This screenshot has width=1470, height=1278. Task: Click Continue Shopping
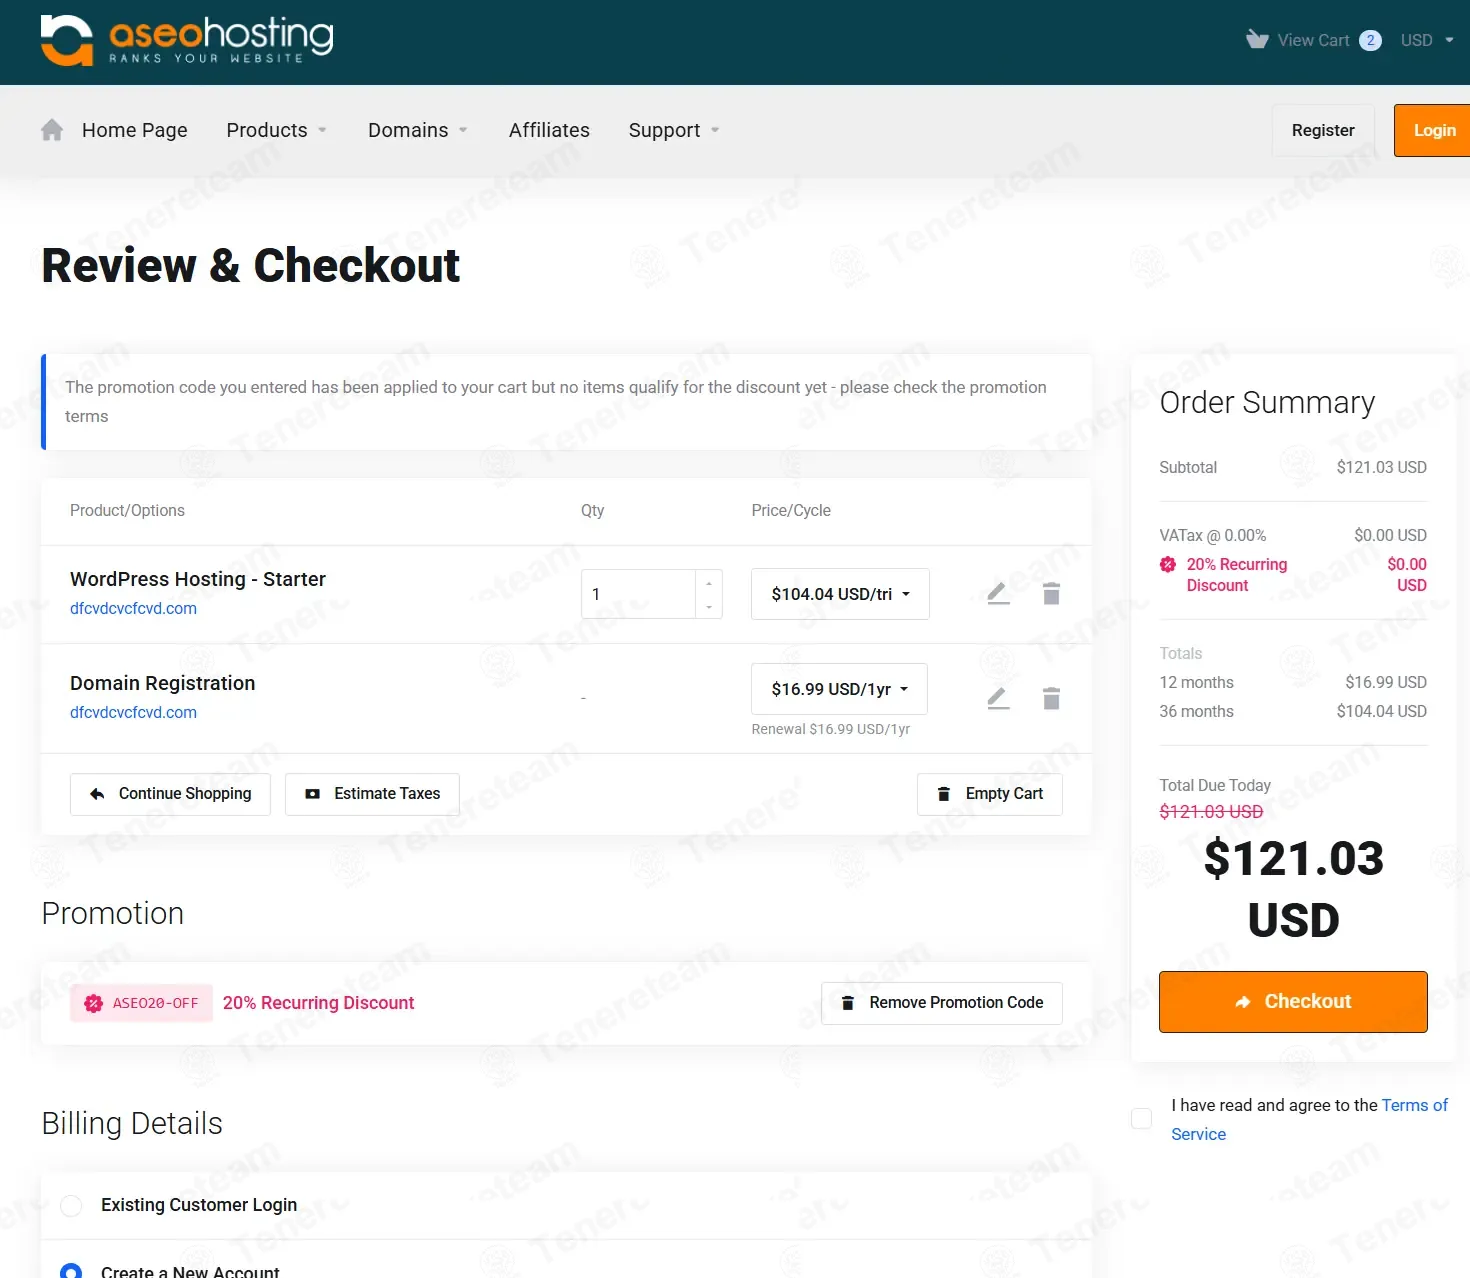(170, 794)
